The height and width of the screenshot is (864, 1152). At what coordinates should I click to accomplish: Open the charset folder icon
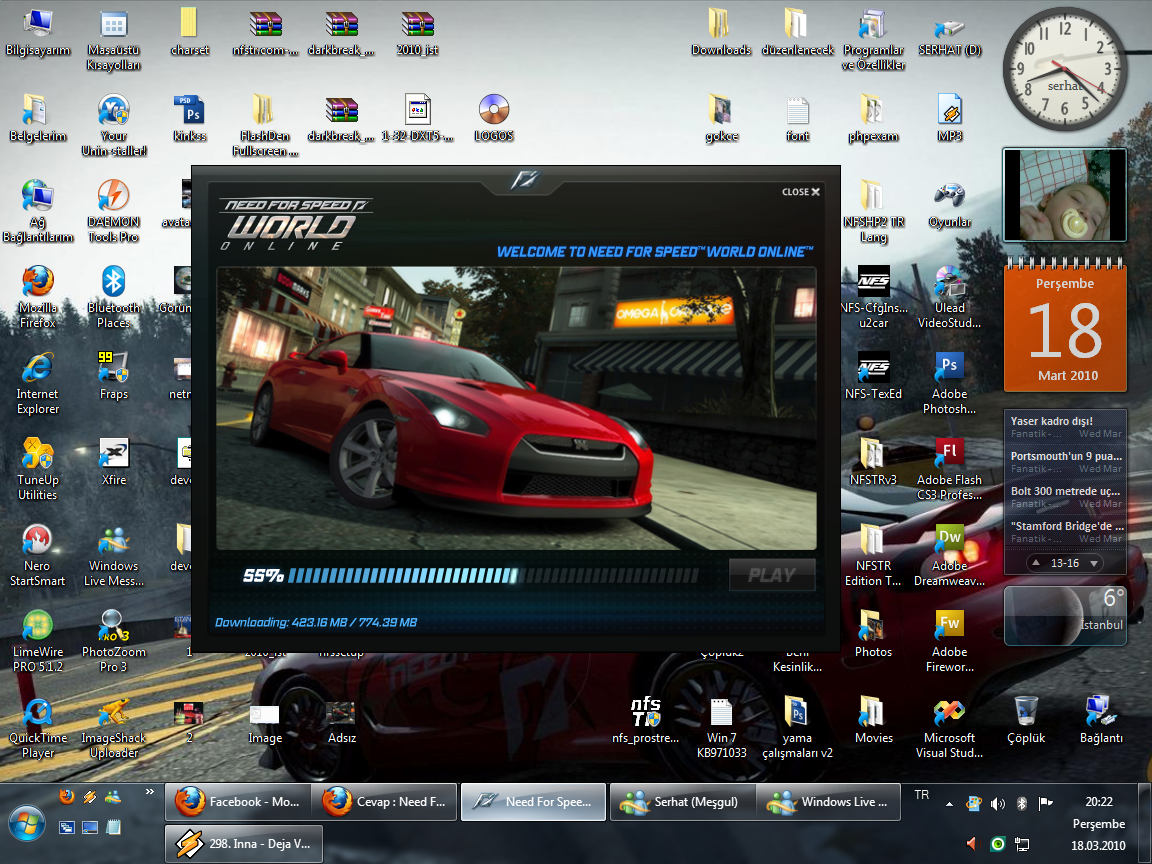point(189,32)
